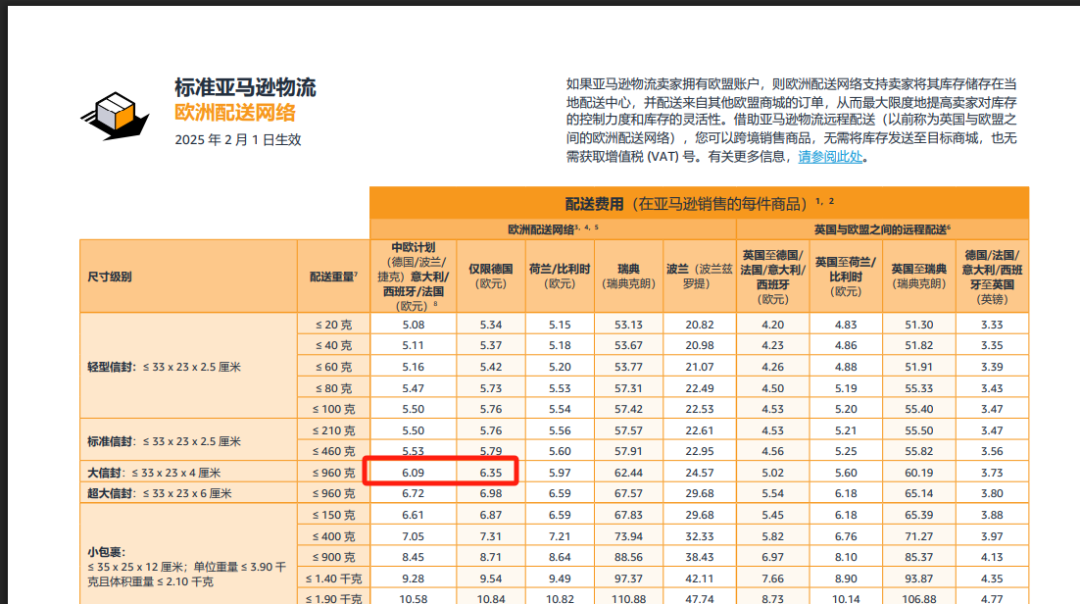The width and height of the screenshot is (1080, 604).
Task: Click the ≤ 80 克 weight cell
Action: tap(333, 388)
